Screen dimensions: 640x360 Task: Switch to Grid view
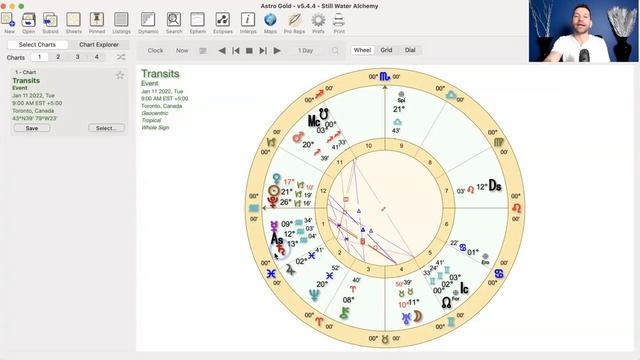pyautogui.click(x=386, y=50)
